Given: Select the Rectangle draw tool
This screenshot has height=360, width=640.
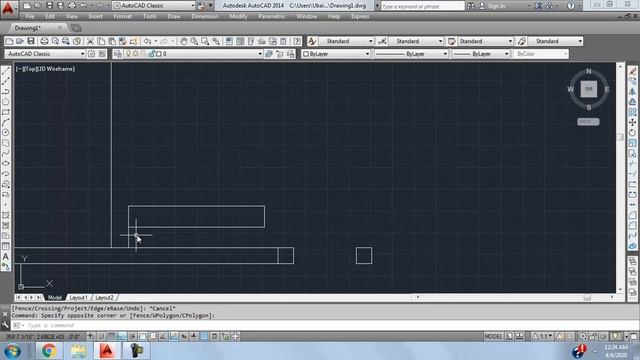Looking at the screenshot, I should click(x=6, y=112).
